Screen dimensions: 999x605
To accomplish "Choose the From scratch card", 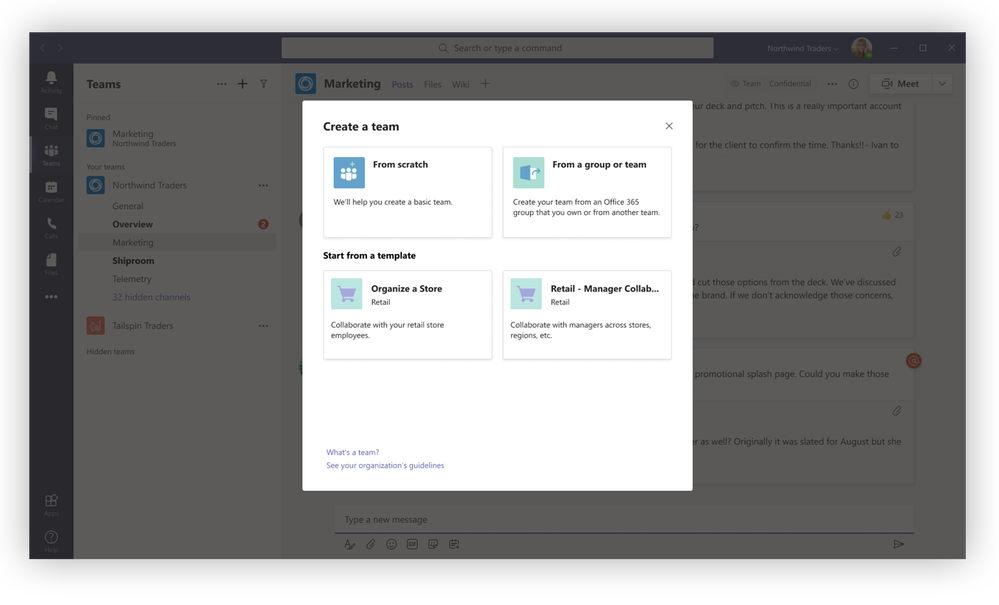I will (408, 192).
